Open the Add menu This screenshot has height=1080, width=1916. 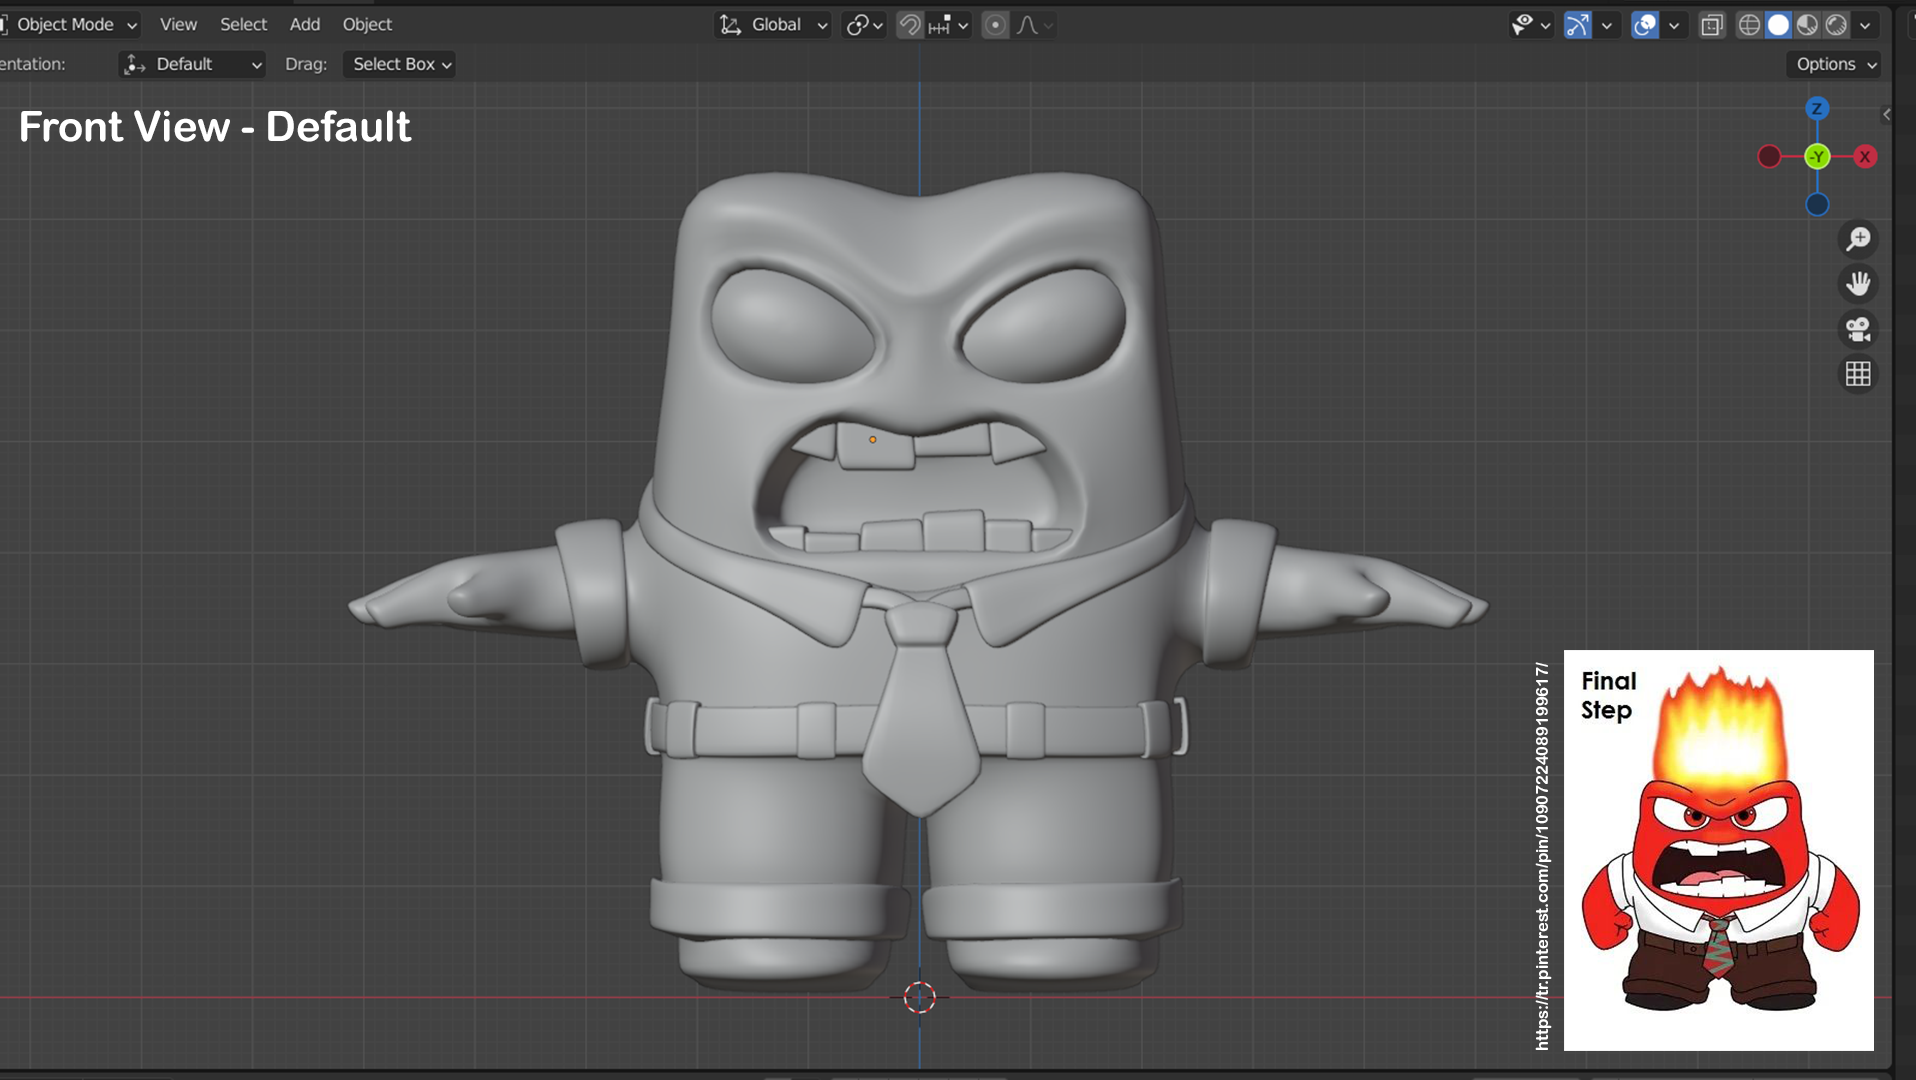tap(305, 24)
